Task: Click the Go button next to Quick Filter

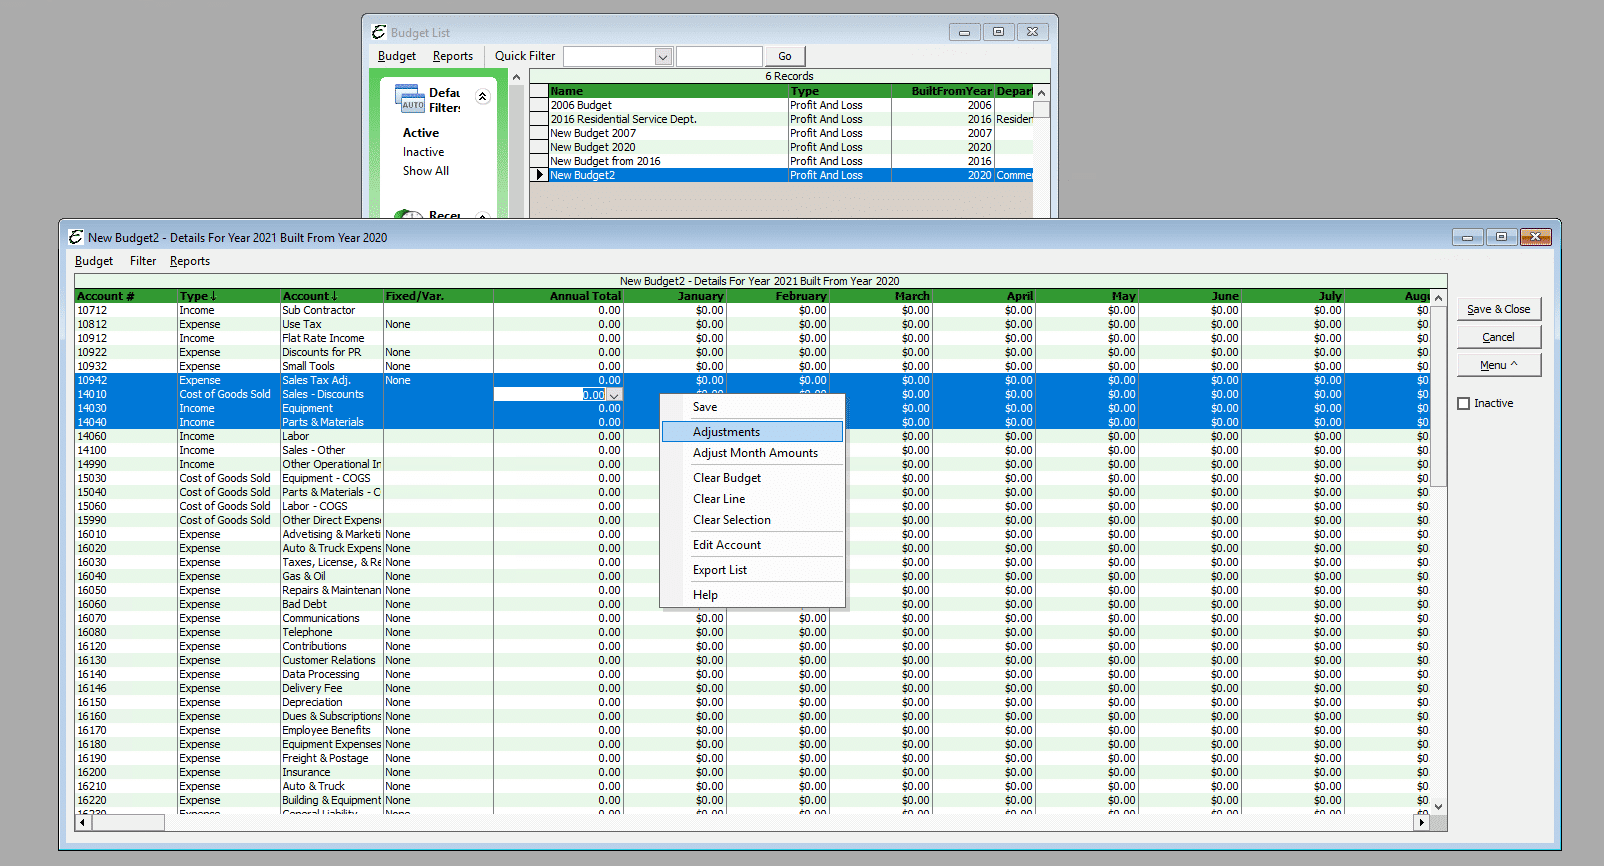Action: click(785, 57)
